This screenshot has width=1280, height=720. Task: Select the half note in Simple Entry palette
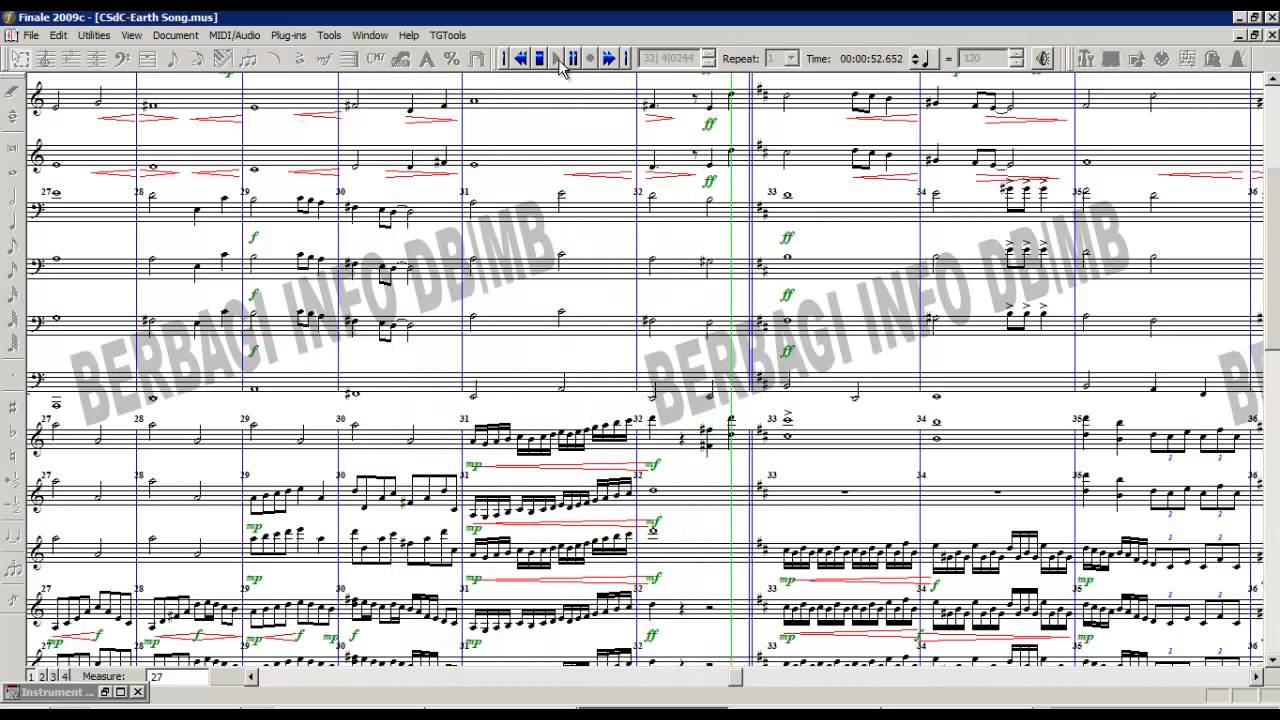[12, 196]
